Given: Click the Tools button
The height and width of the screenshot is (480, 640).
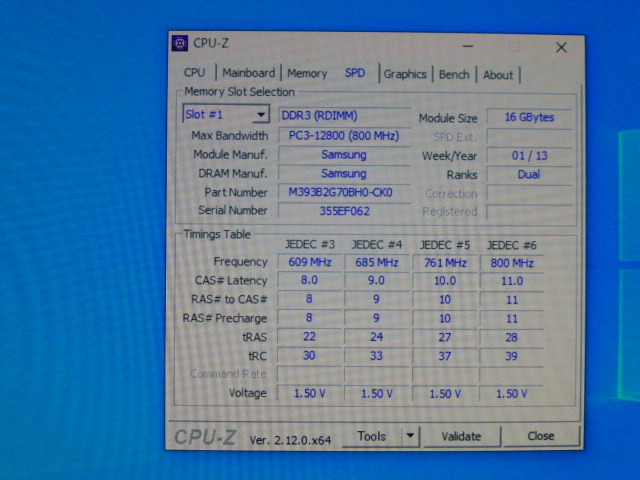Looking at the screenshot, I should 372,436.
